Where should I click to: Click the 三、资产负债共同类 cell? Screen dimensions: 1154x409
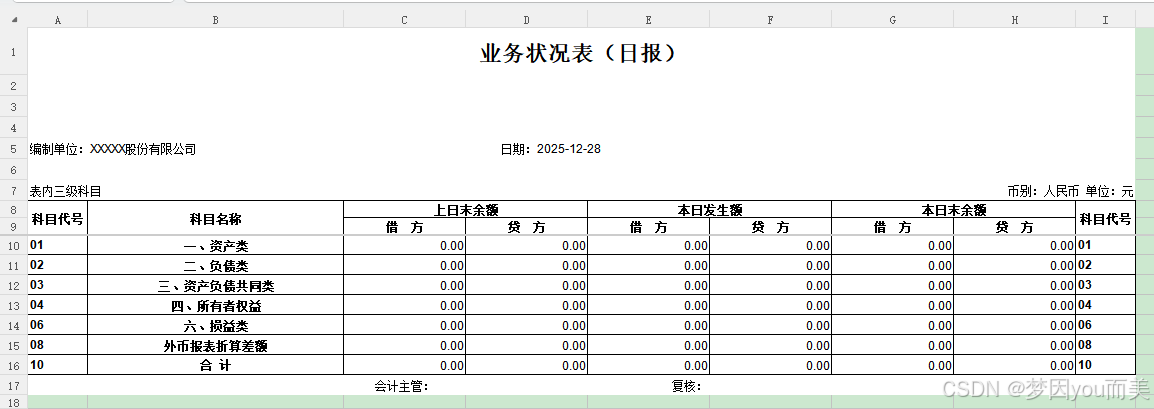216,285
